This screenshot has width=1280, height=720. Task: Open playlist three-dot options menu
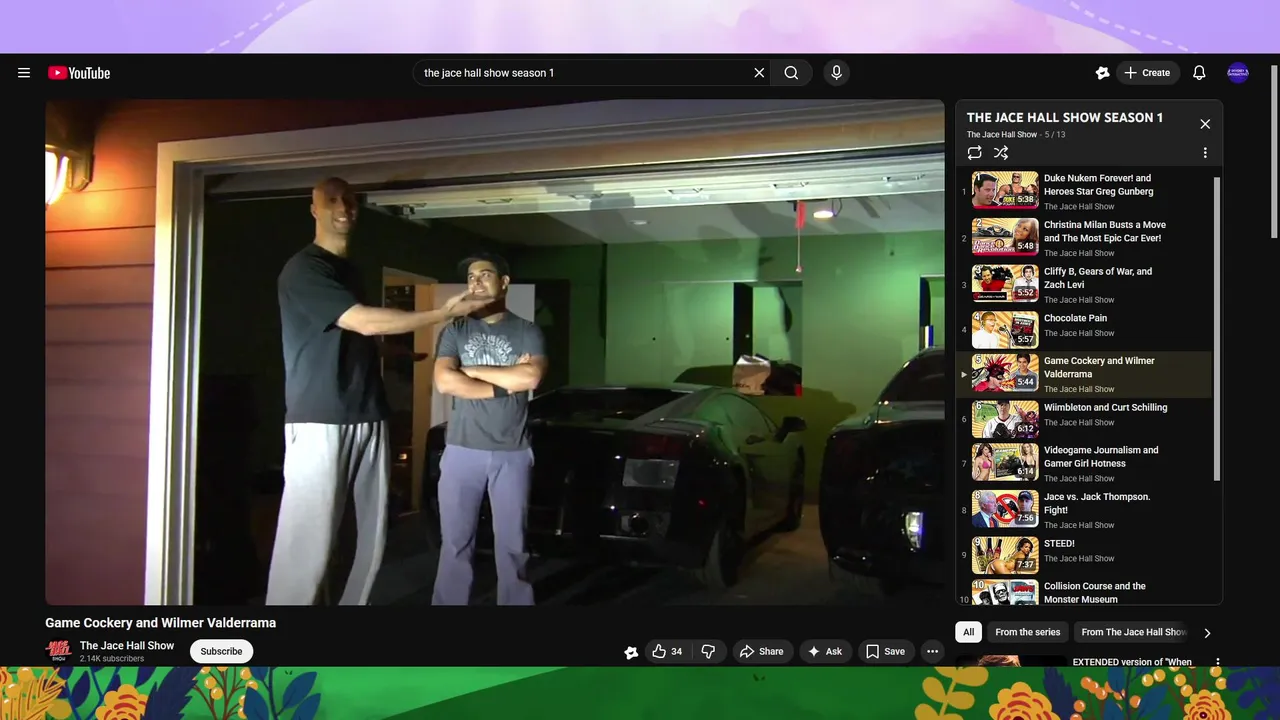pyautogui.click(x=1205, y=153)
